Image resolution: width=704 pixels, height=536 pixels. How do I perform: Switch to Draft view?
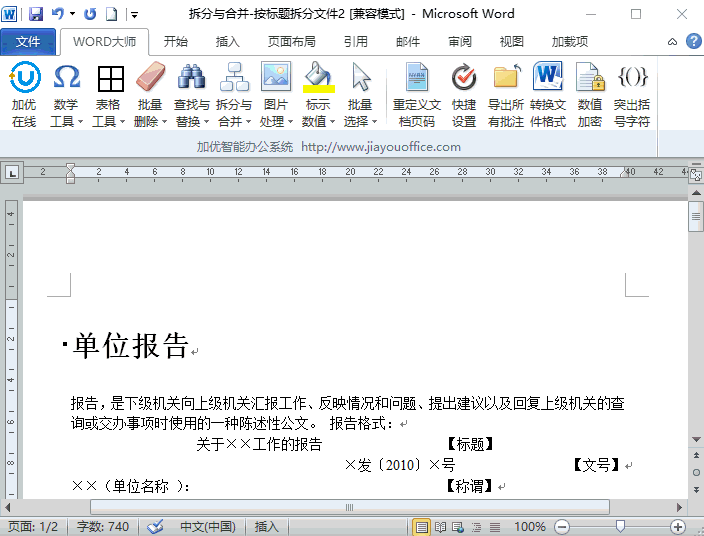(495, 527)
